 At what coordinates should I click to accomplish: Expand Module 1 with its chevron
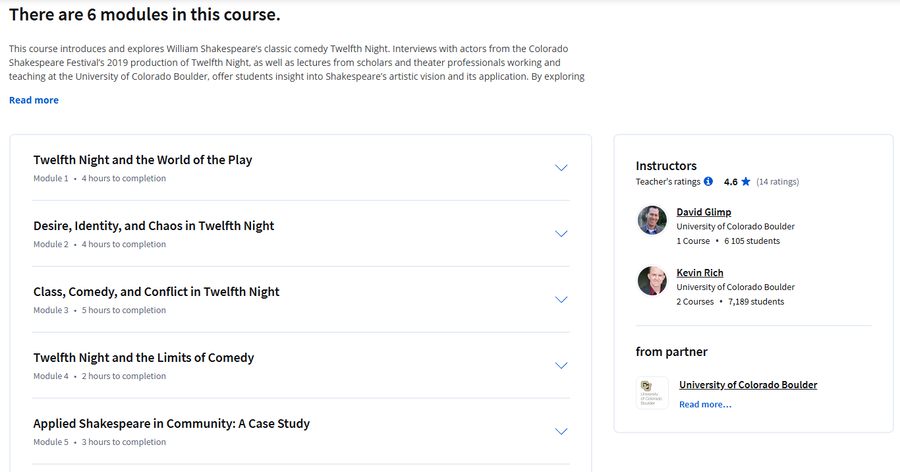[x=561, y=168]
